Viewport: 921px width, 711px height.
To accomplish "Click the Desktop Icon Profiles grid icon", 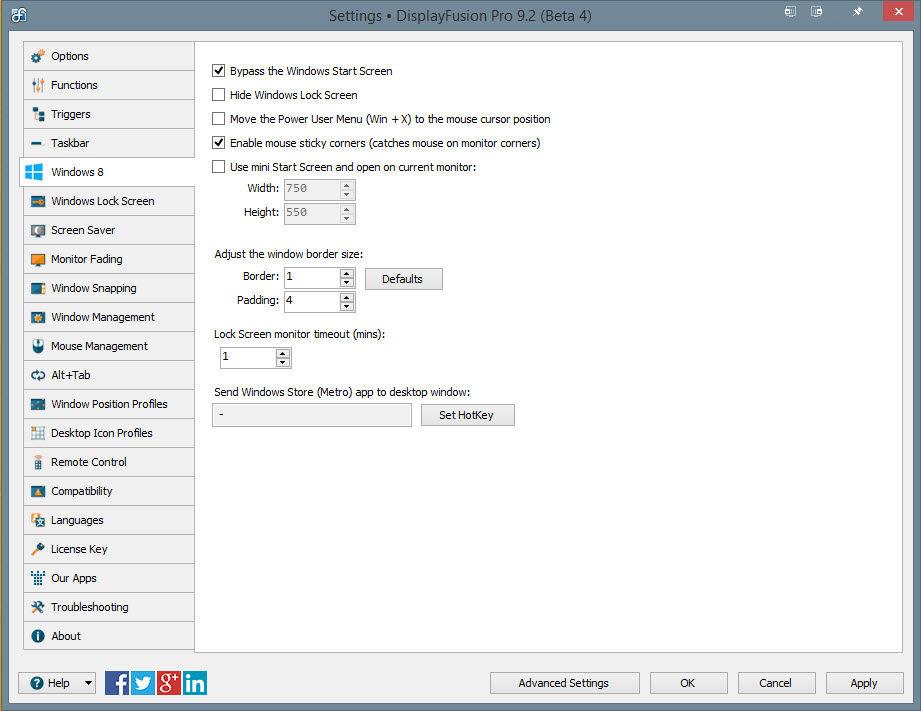I will [38, 433].
